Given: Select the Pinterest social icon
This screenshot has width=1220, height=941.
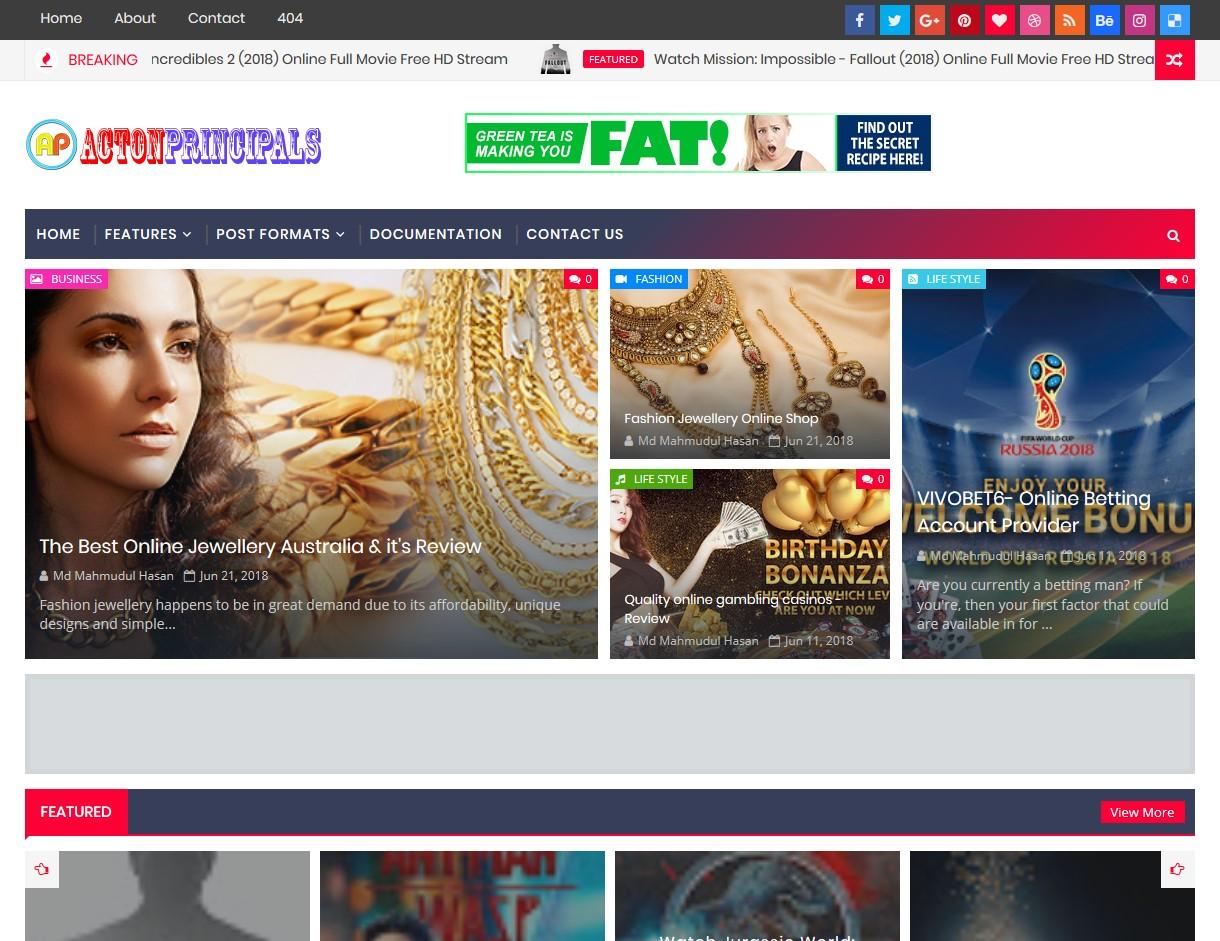Looking at the screenshot, I should pyautogui.click(x=964, y=20).
